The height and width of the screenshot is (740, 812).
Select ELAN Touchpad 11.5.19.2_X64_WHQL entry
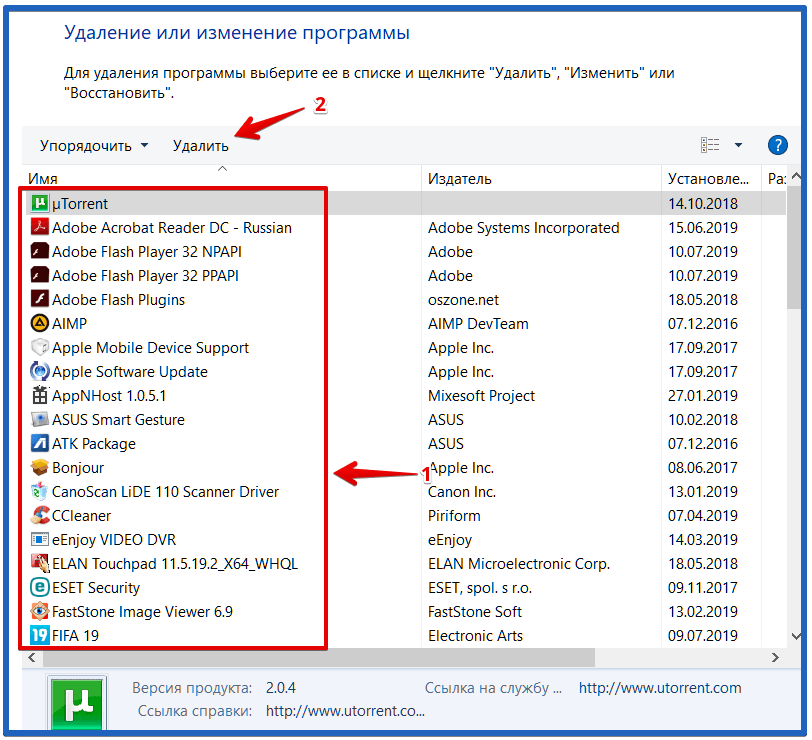click(175, 563)
